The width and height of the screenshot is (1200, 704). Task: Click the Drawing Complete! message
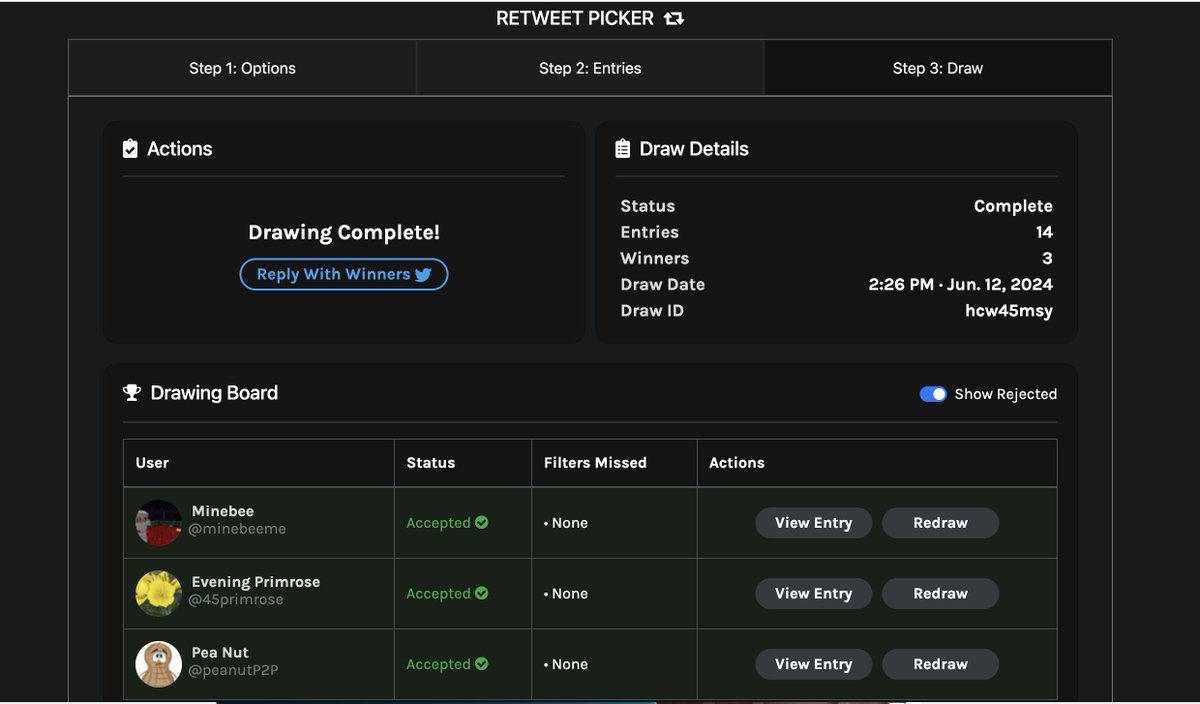(344, 232)
